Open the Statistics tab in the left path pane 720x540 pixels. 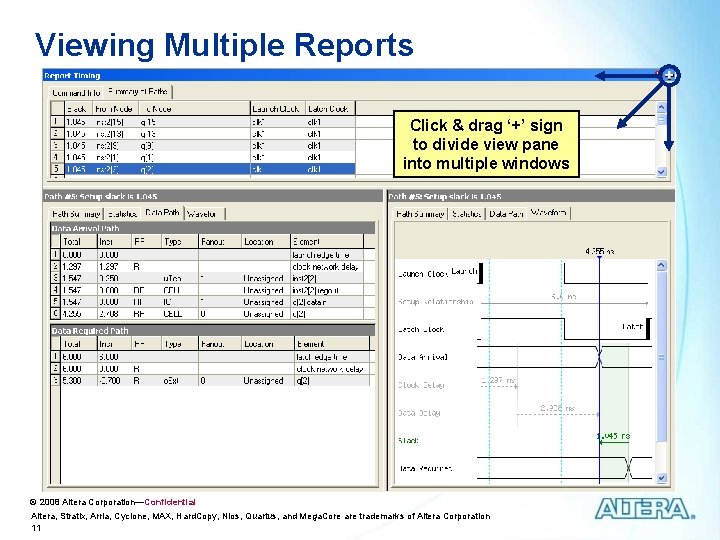[x=123, y=214]
